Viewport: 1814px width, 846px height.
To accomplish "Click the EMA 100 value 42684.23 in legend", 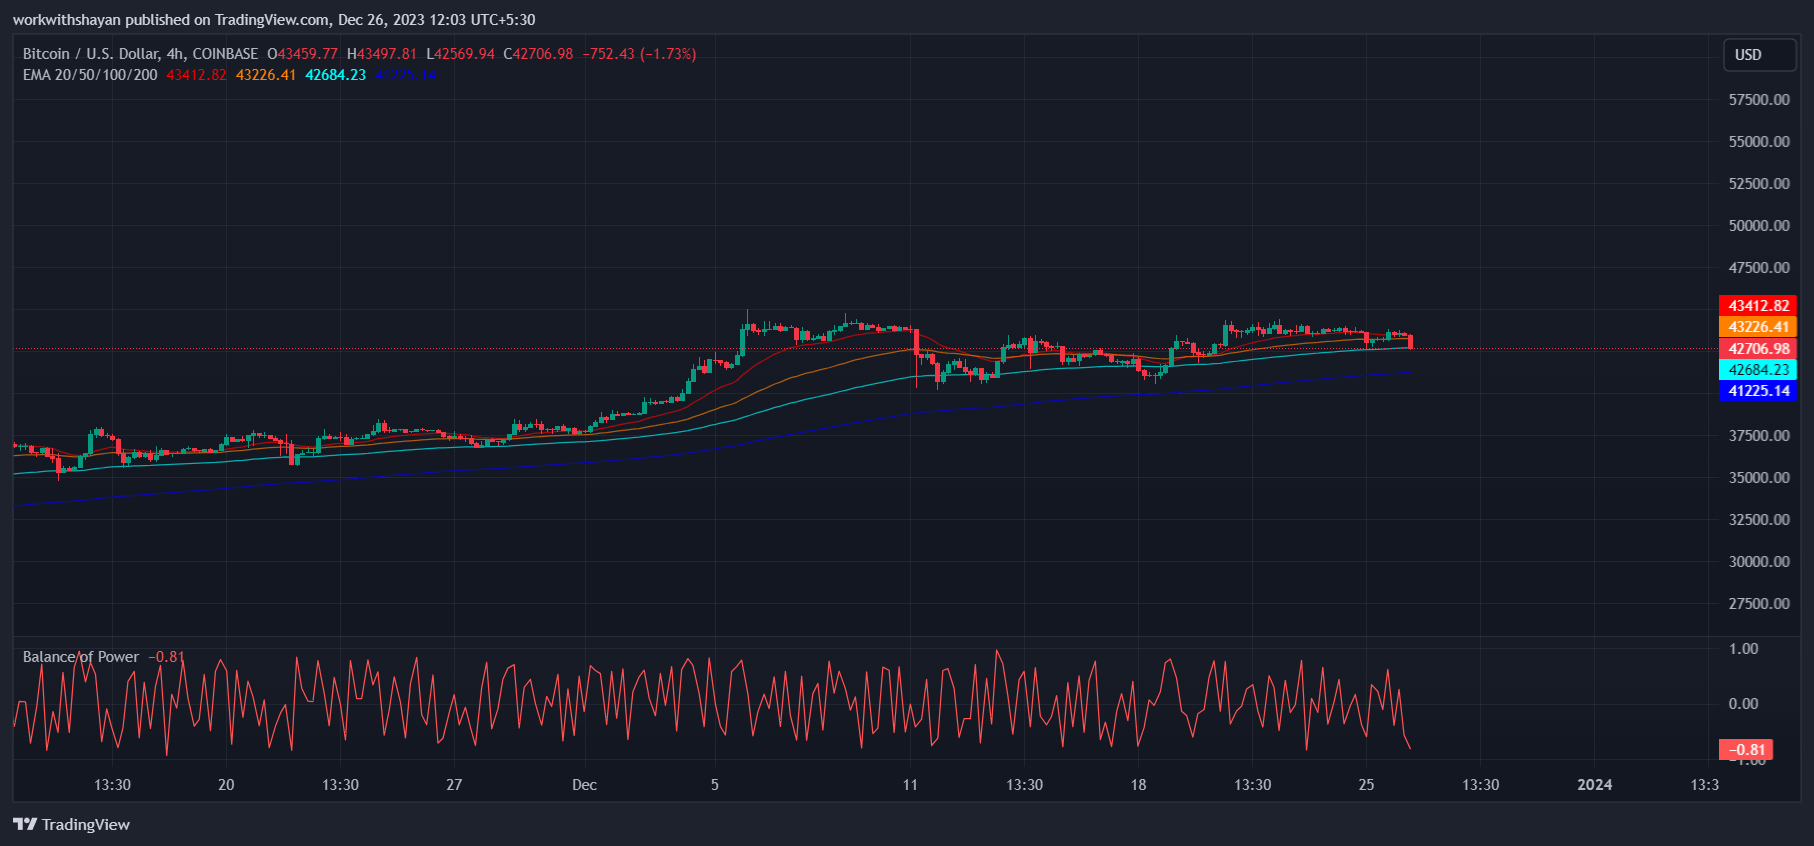I will coord(336,75).
